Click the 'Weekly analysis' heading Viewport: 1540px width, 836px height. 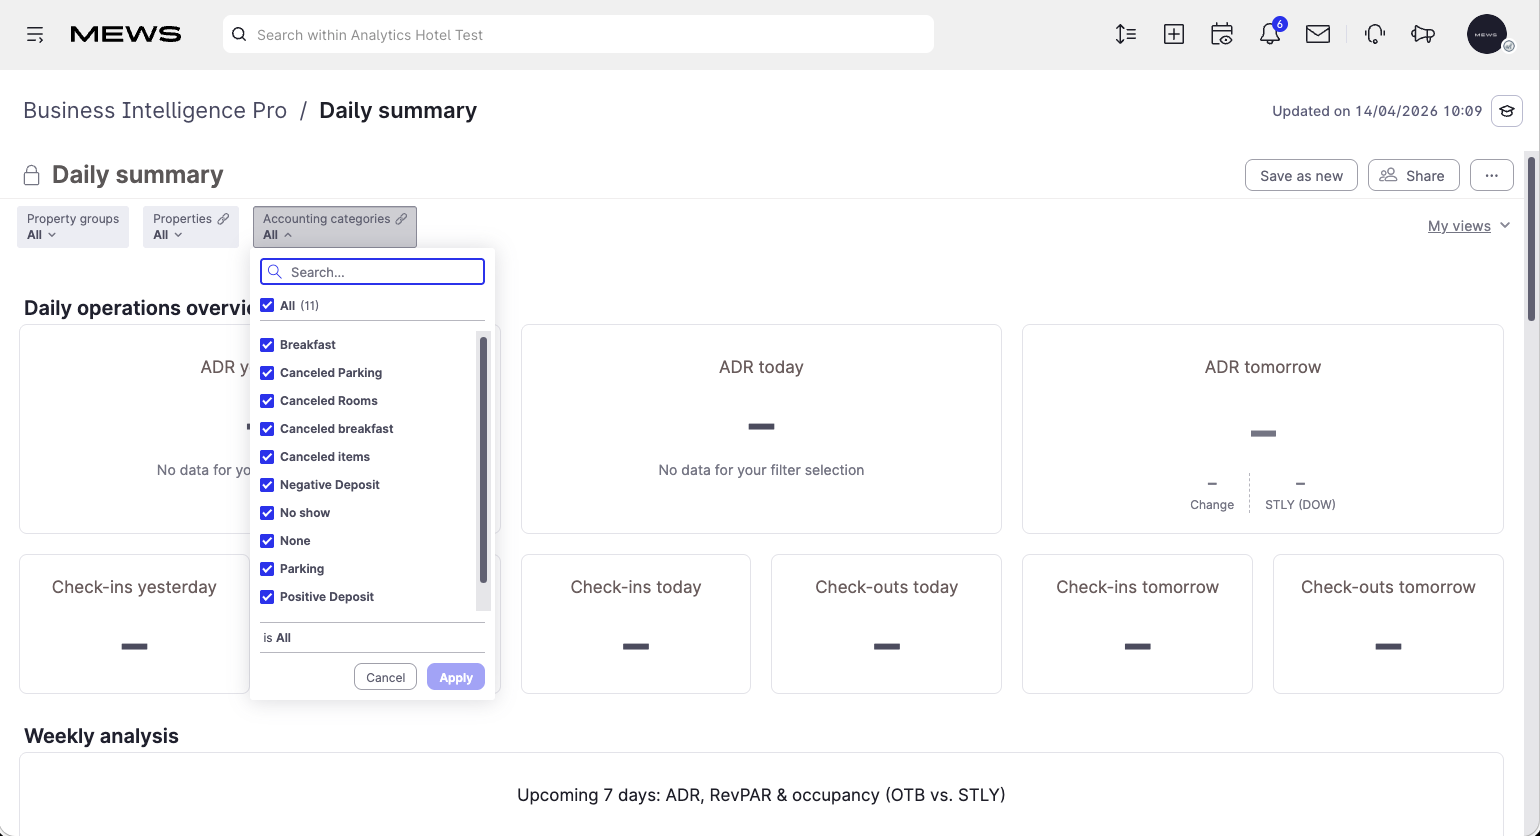(x=101, y=736)
